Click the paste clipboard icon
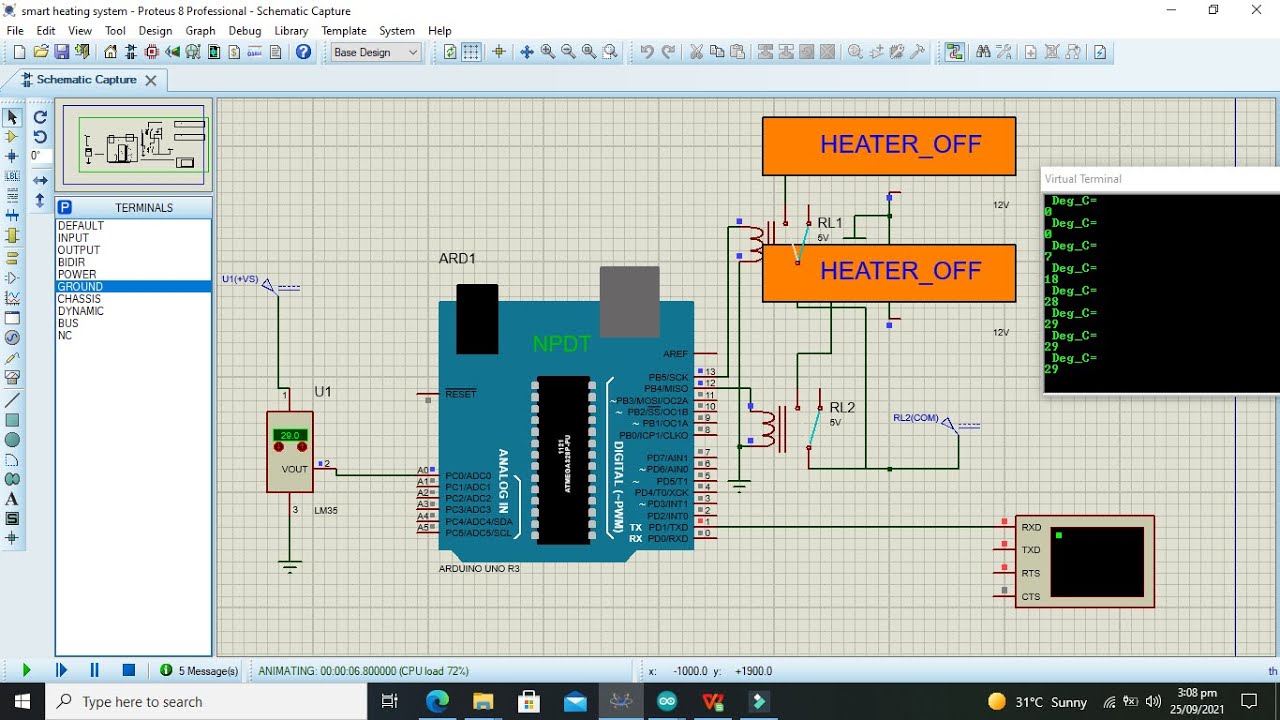The width and height of the screenshot is (1280, 720). click(738, 52)
